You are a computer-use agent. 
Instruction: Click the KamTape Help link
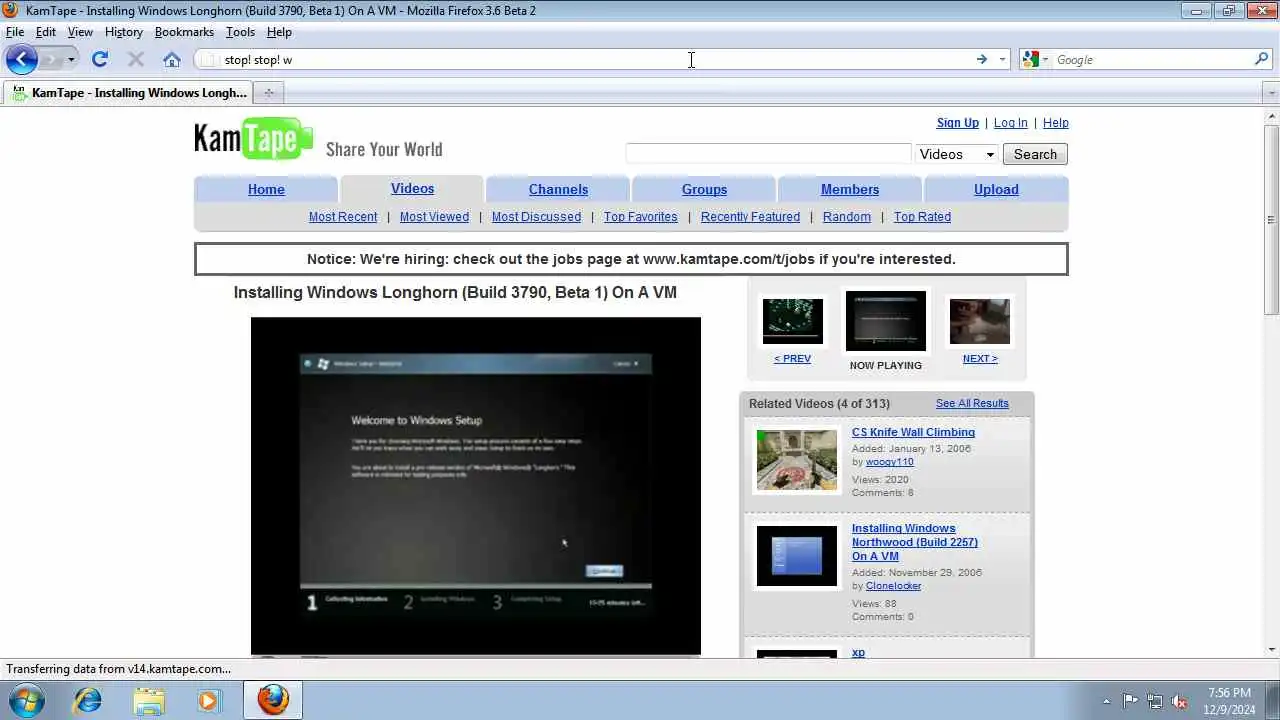pos(1055,123)
